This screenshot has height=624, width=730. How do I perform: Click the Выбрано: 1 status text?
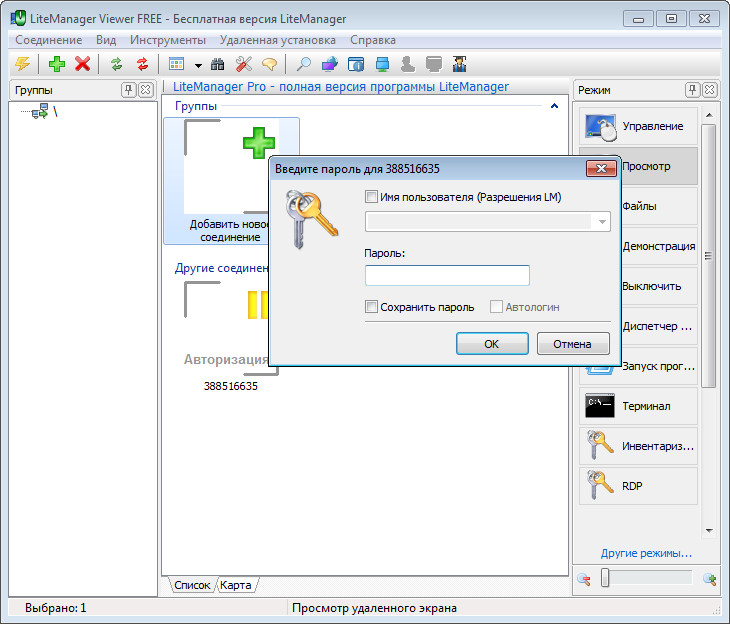pos(55,608)
